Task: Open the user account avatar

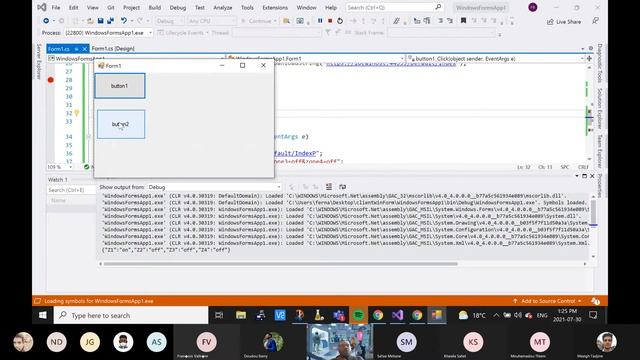Action: [533, 7]
